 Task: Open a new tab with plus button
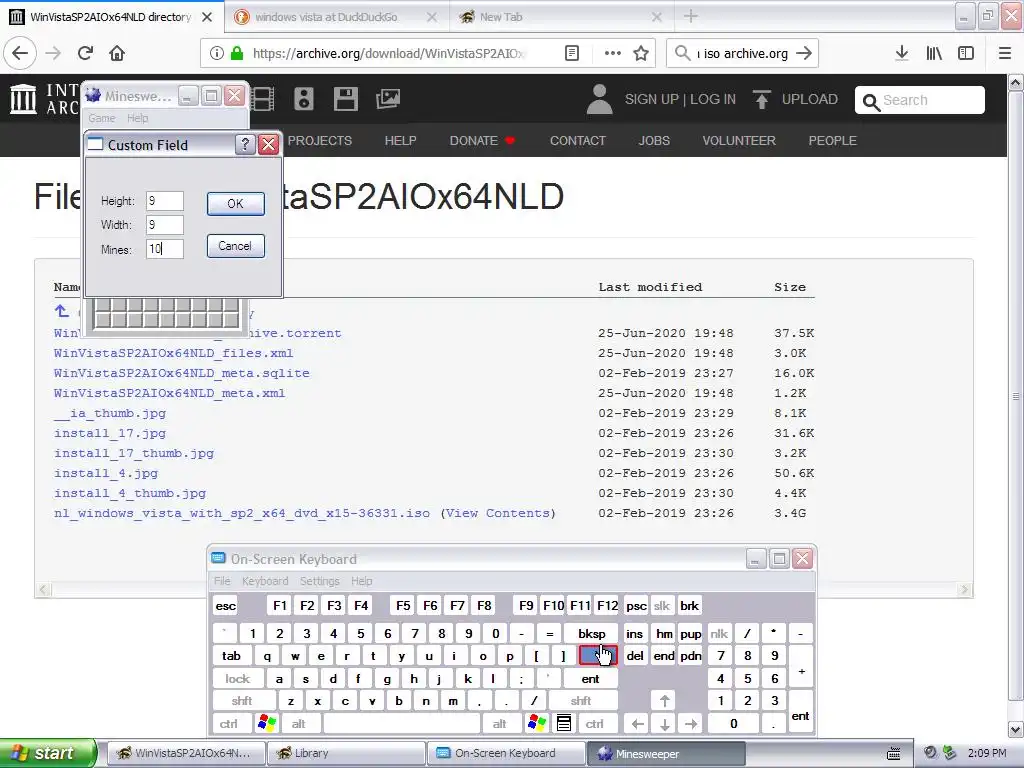click(x=691, y=17)
